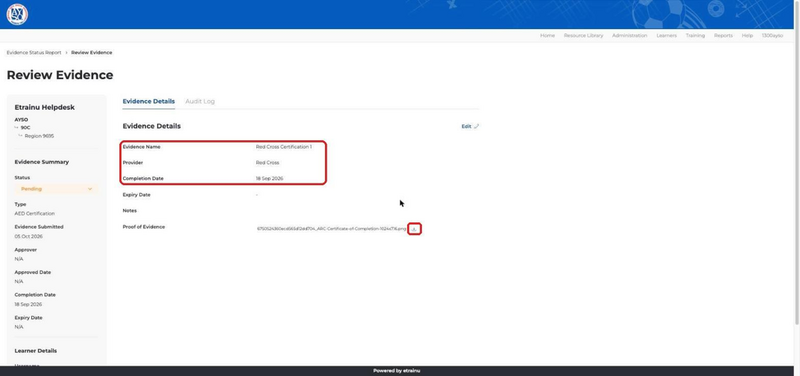Image resolution: width=800 pixels, height=376 pixels.
Task: Open the Pending status dropdown
Action: 56,189
